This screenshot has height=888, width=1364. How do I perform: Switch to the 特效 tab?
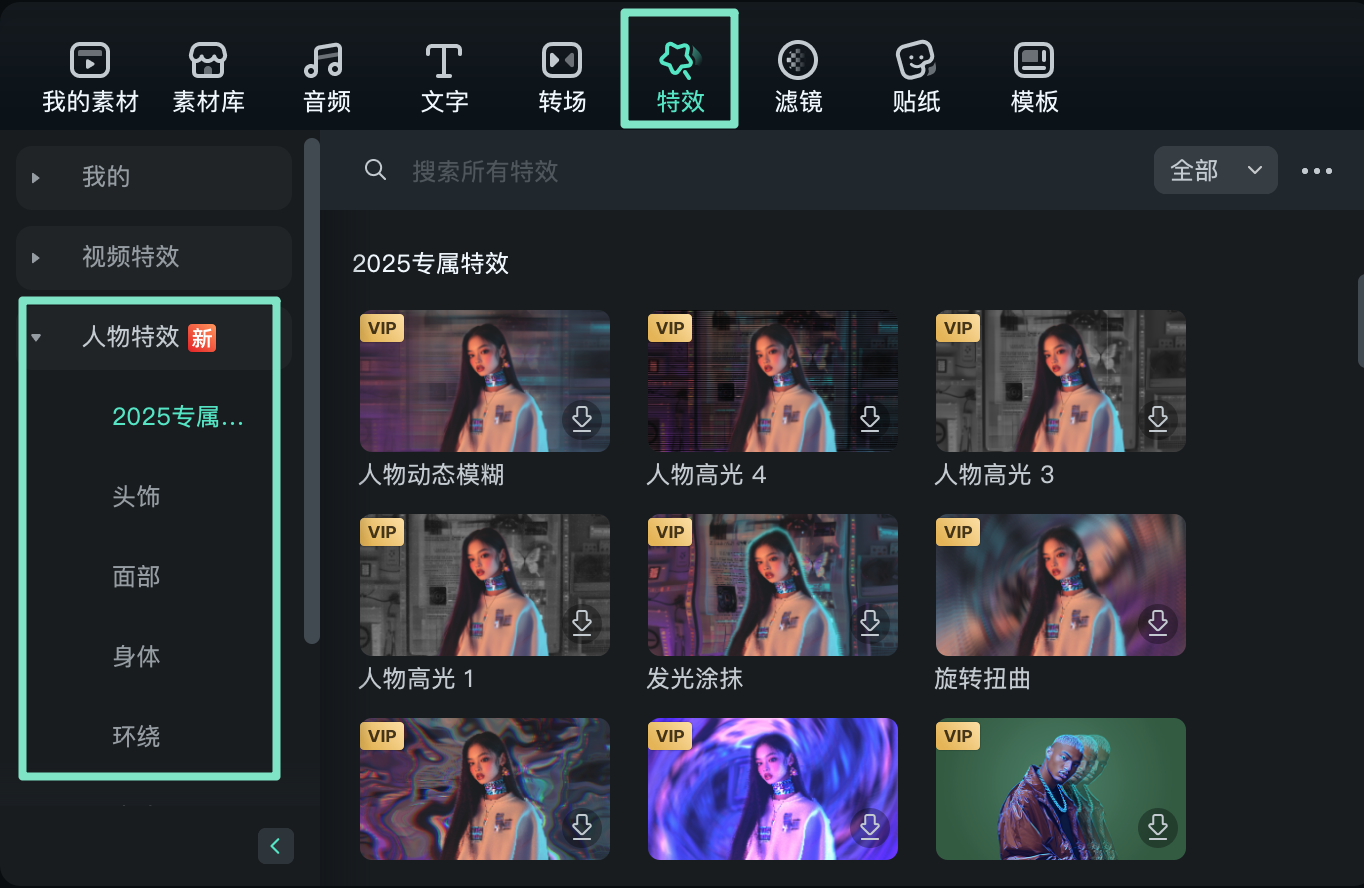[680, 75]
